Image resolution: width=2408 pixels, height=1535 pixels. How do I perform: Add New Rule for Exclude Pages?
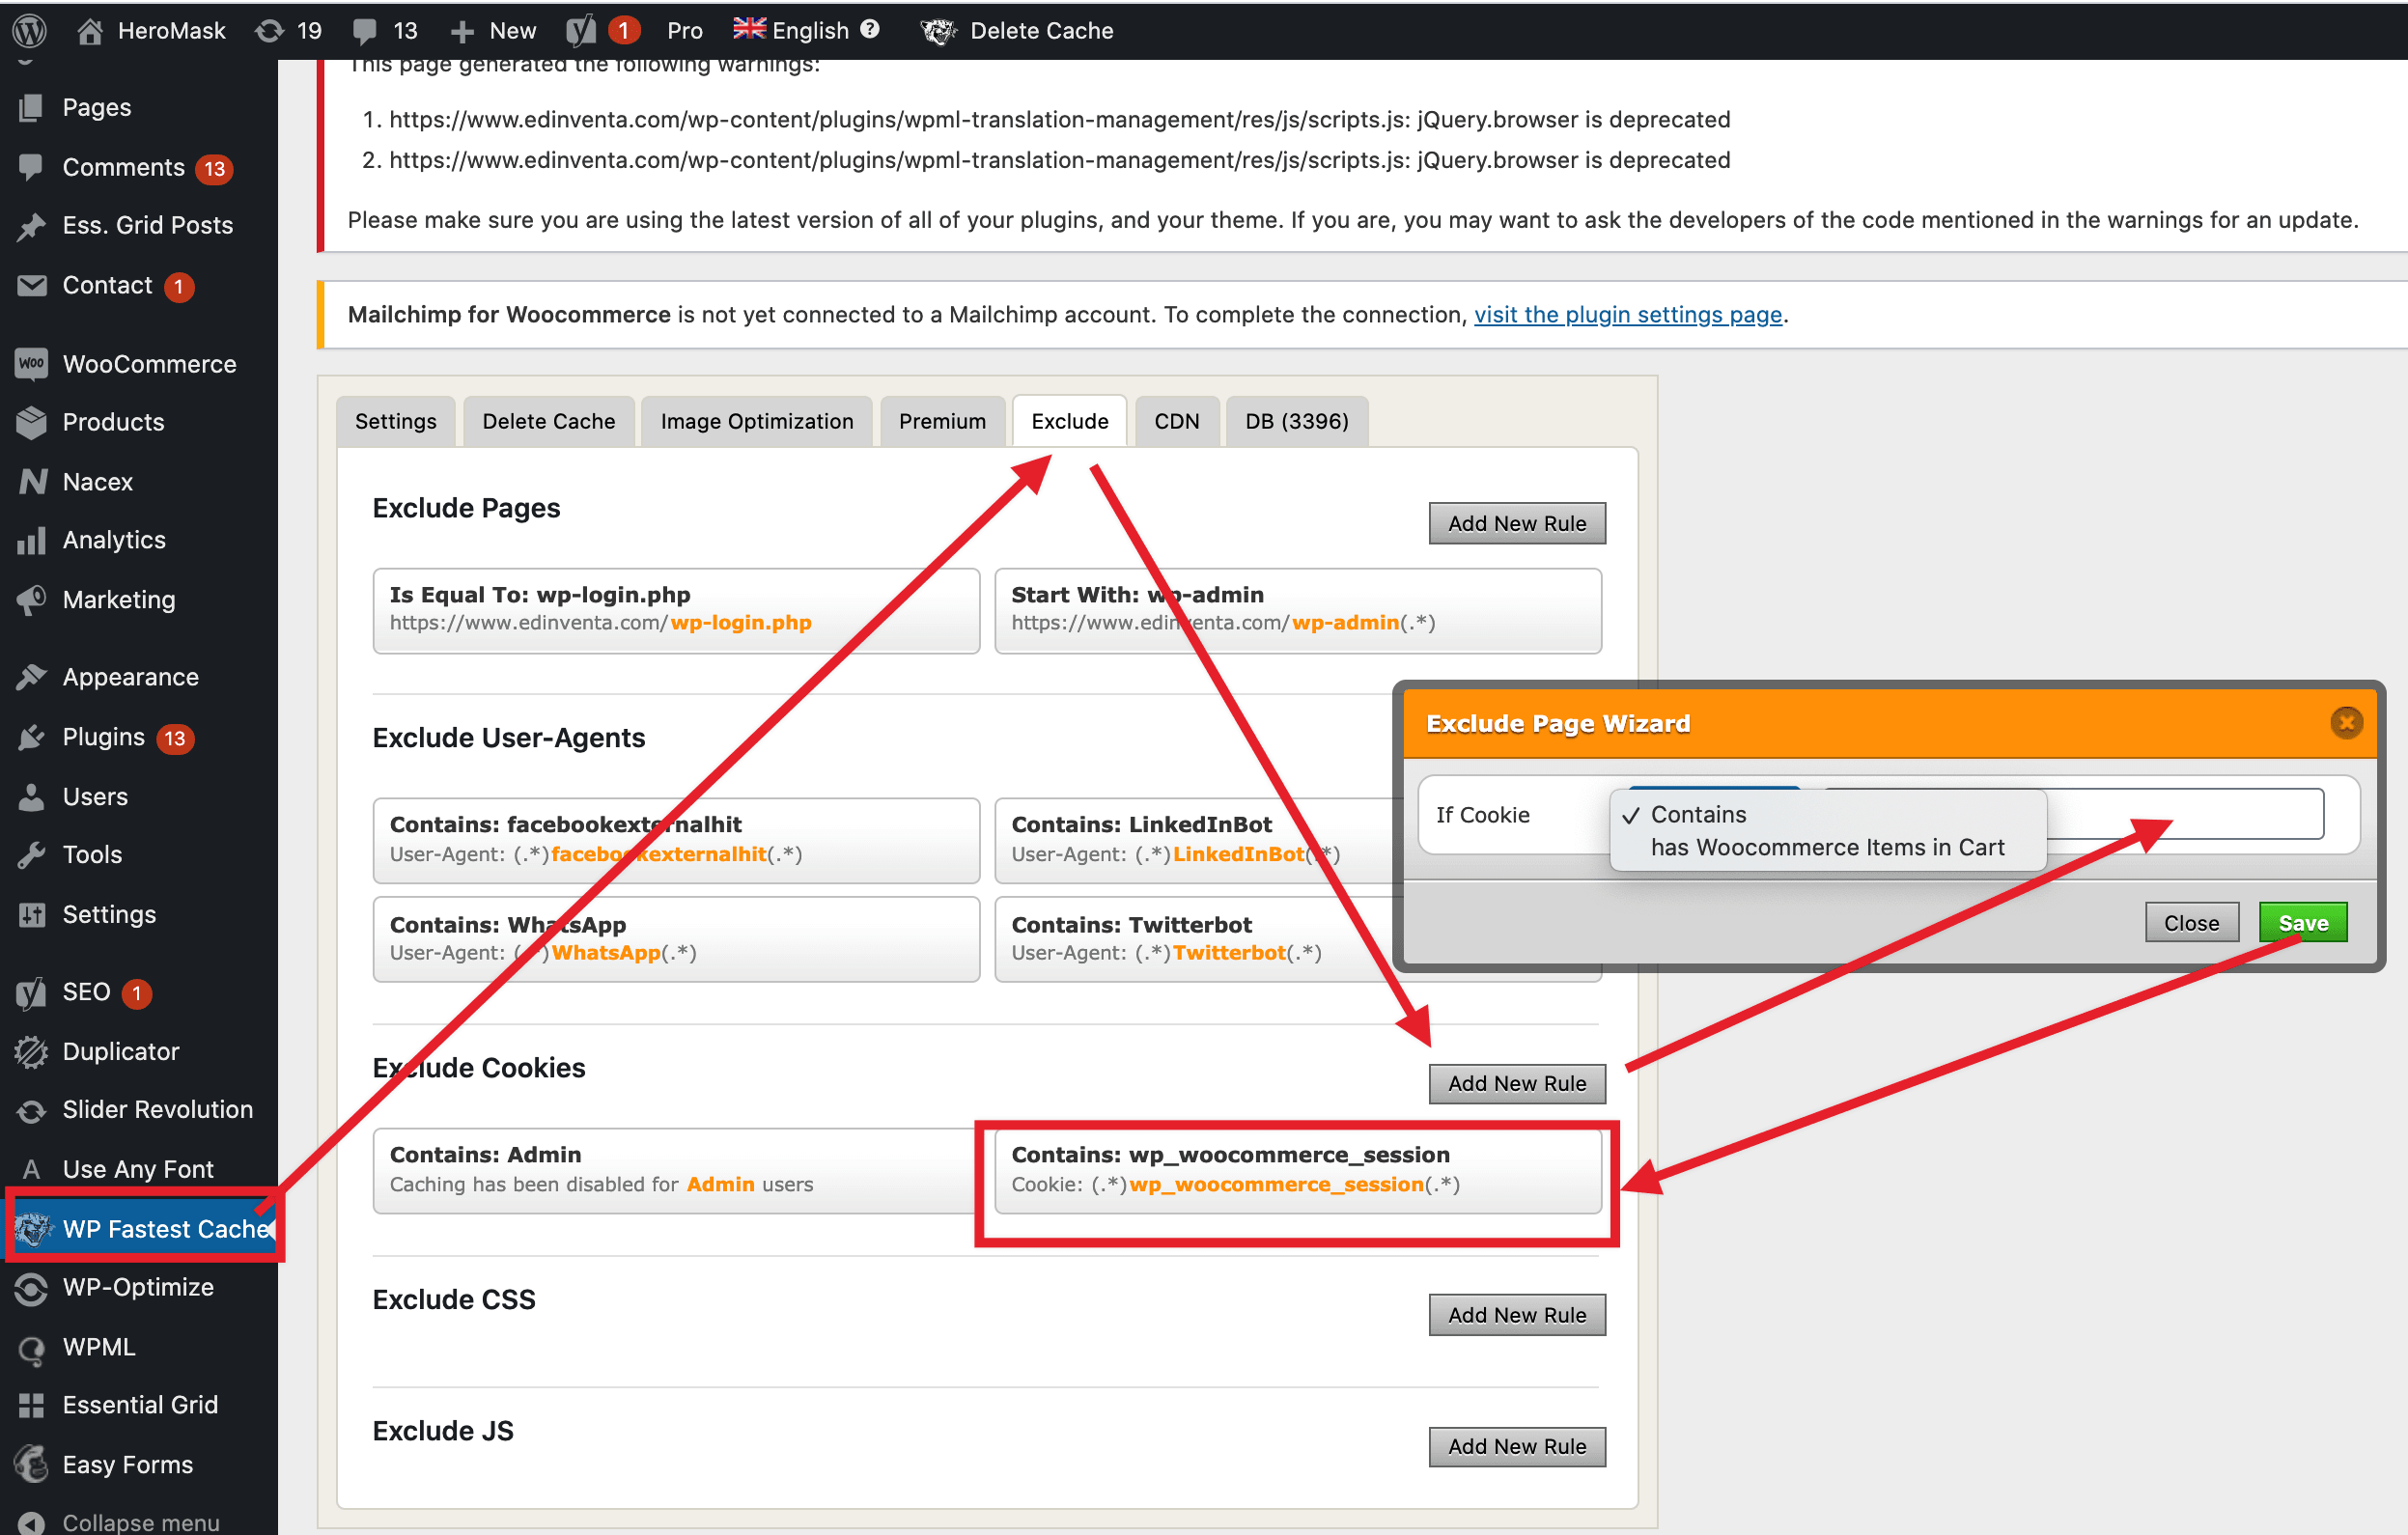pyautogui.click(x=1517, y=523)
